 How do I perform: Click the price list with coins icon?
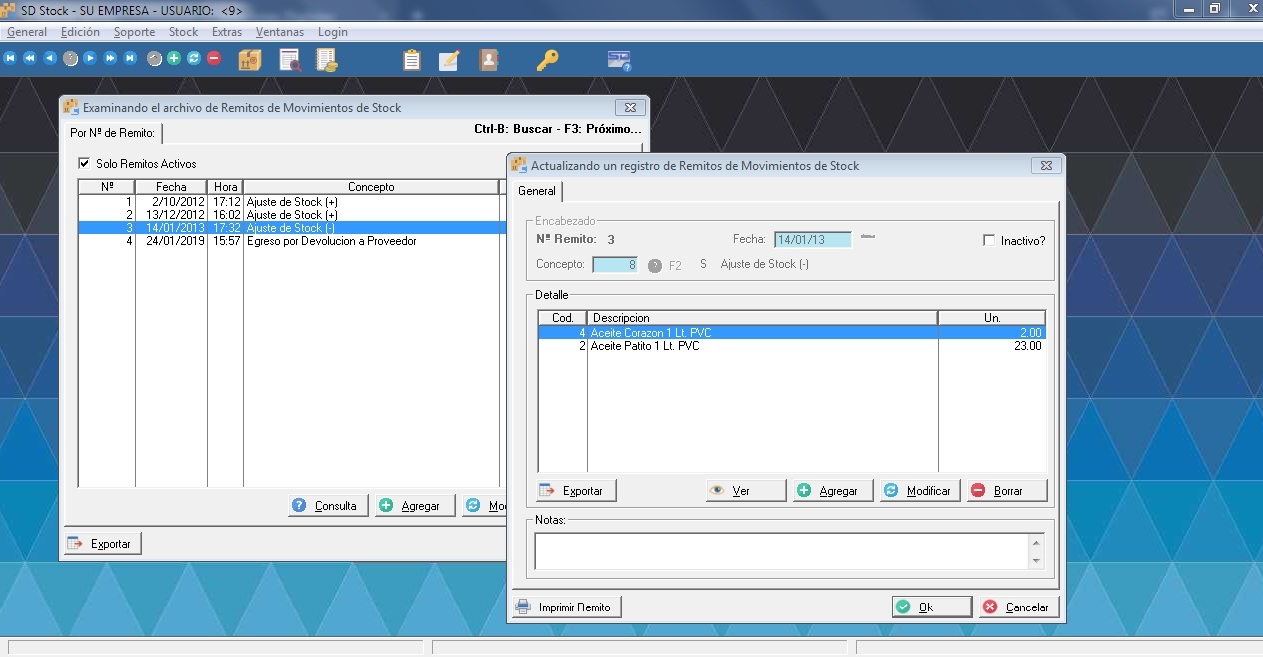tap(327, 60)
